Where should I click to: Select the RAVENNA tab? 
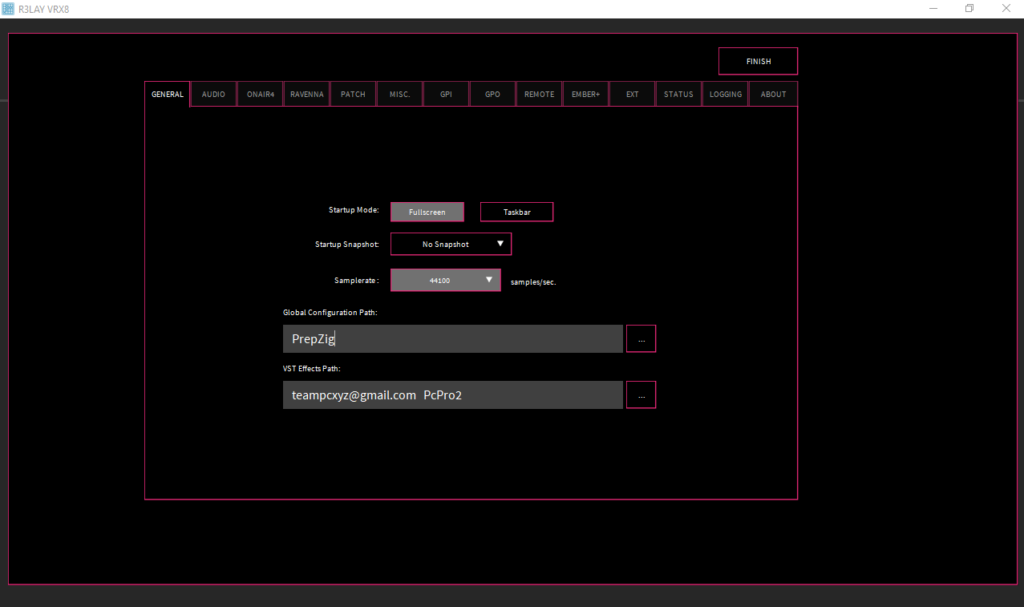coord(306,94)
